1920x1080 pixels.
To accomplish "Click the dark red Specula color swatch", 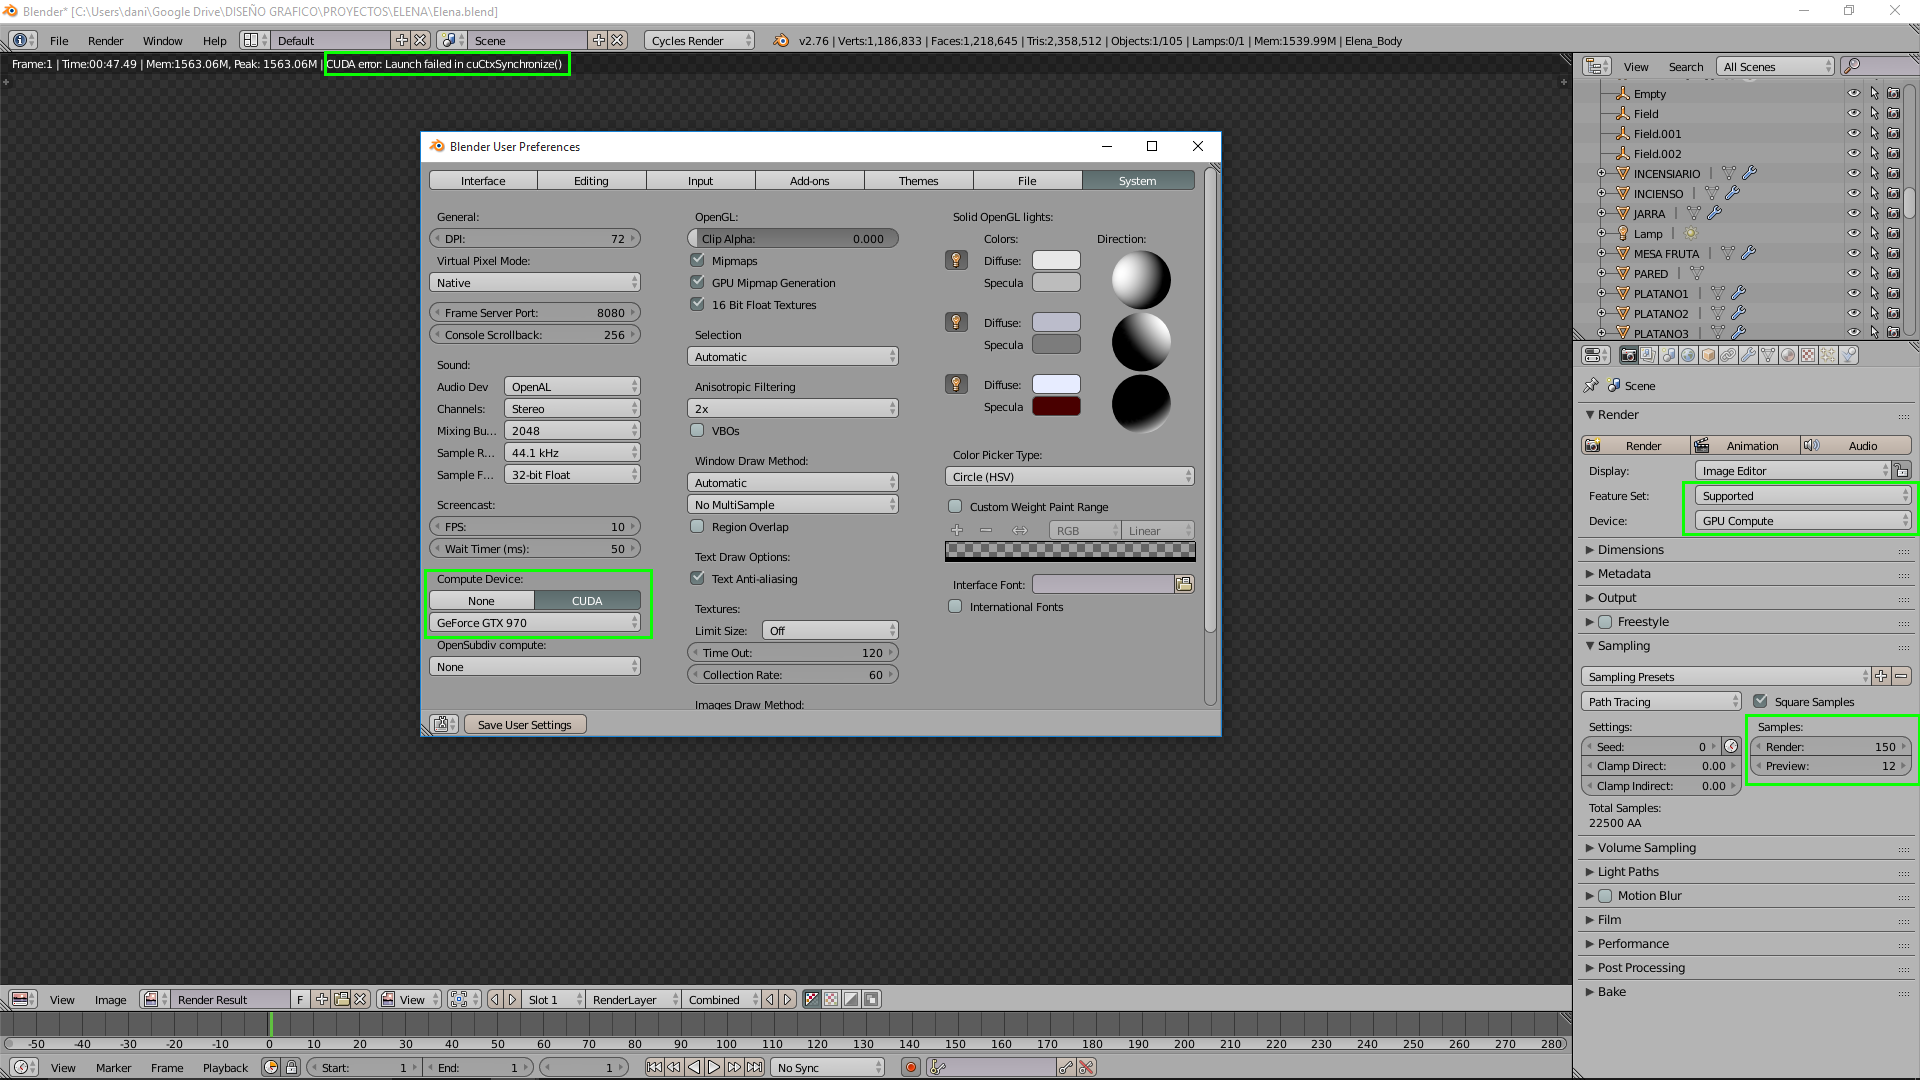I will pyautogui.click(x=1056, y=406).
